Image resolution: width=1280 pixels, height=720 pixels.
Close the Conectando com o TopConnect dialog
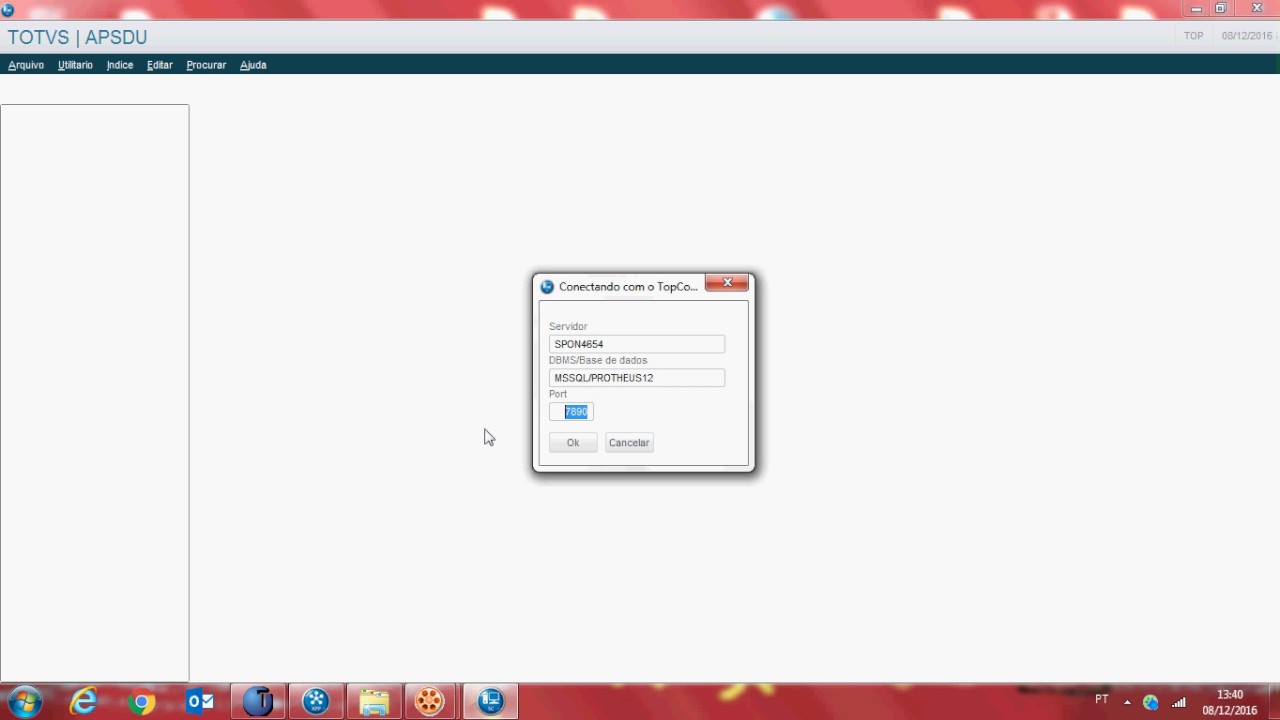tap(727, 283)
